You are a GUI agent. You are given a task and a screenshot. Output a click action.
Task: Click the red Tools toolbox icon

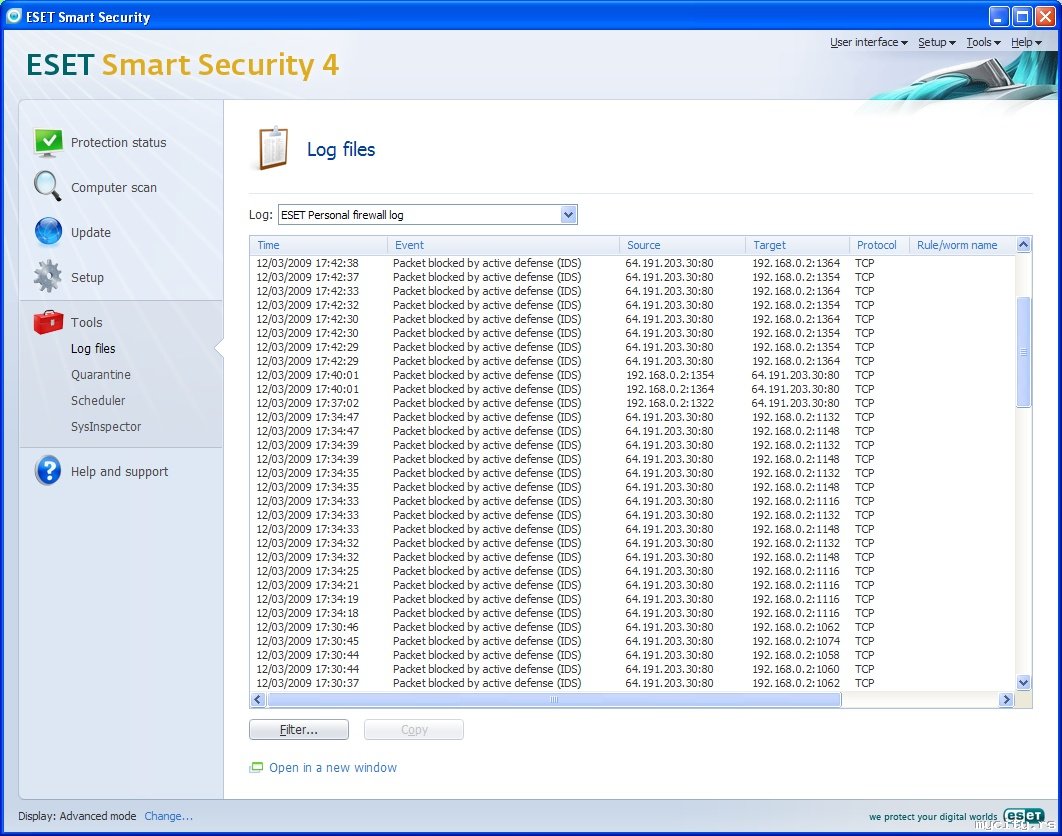48,322
